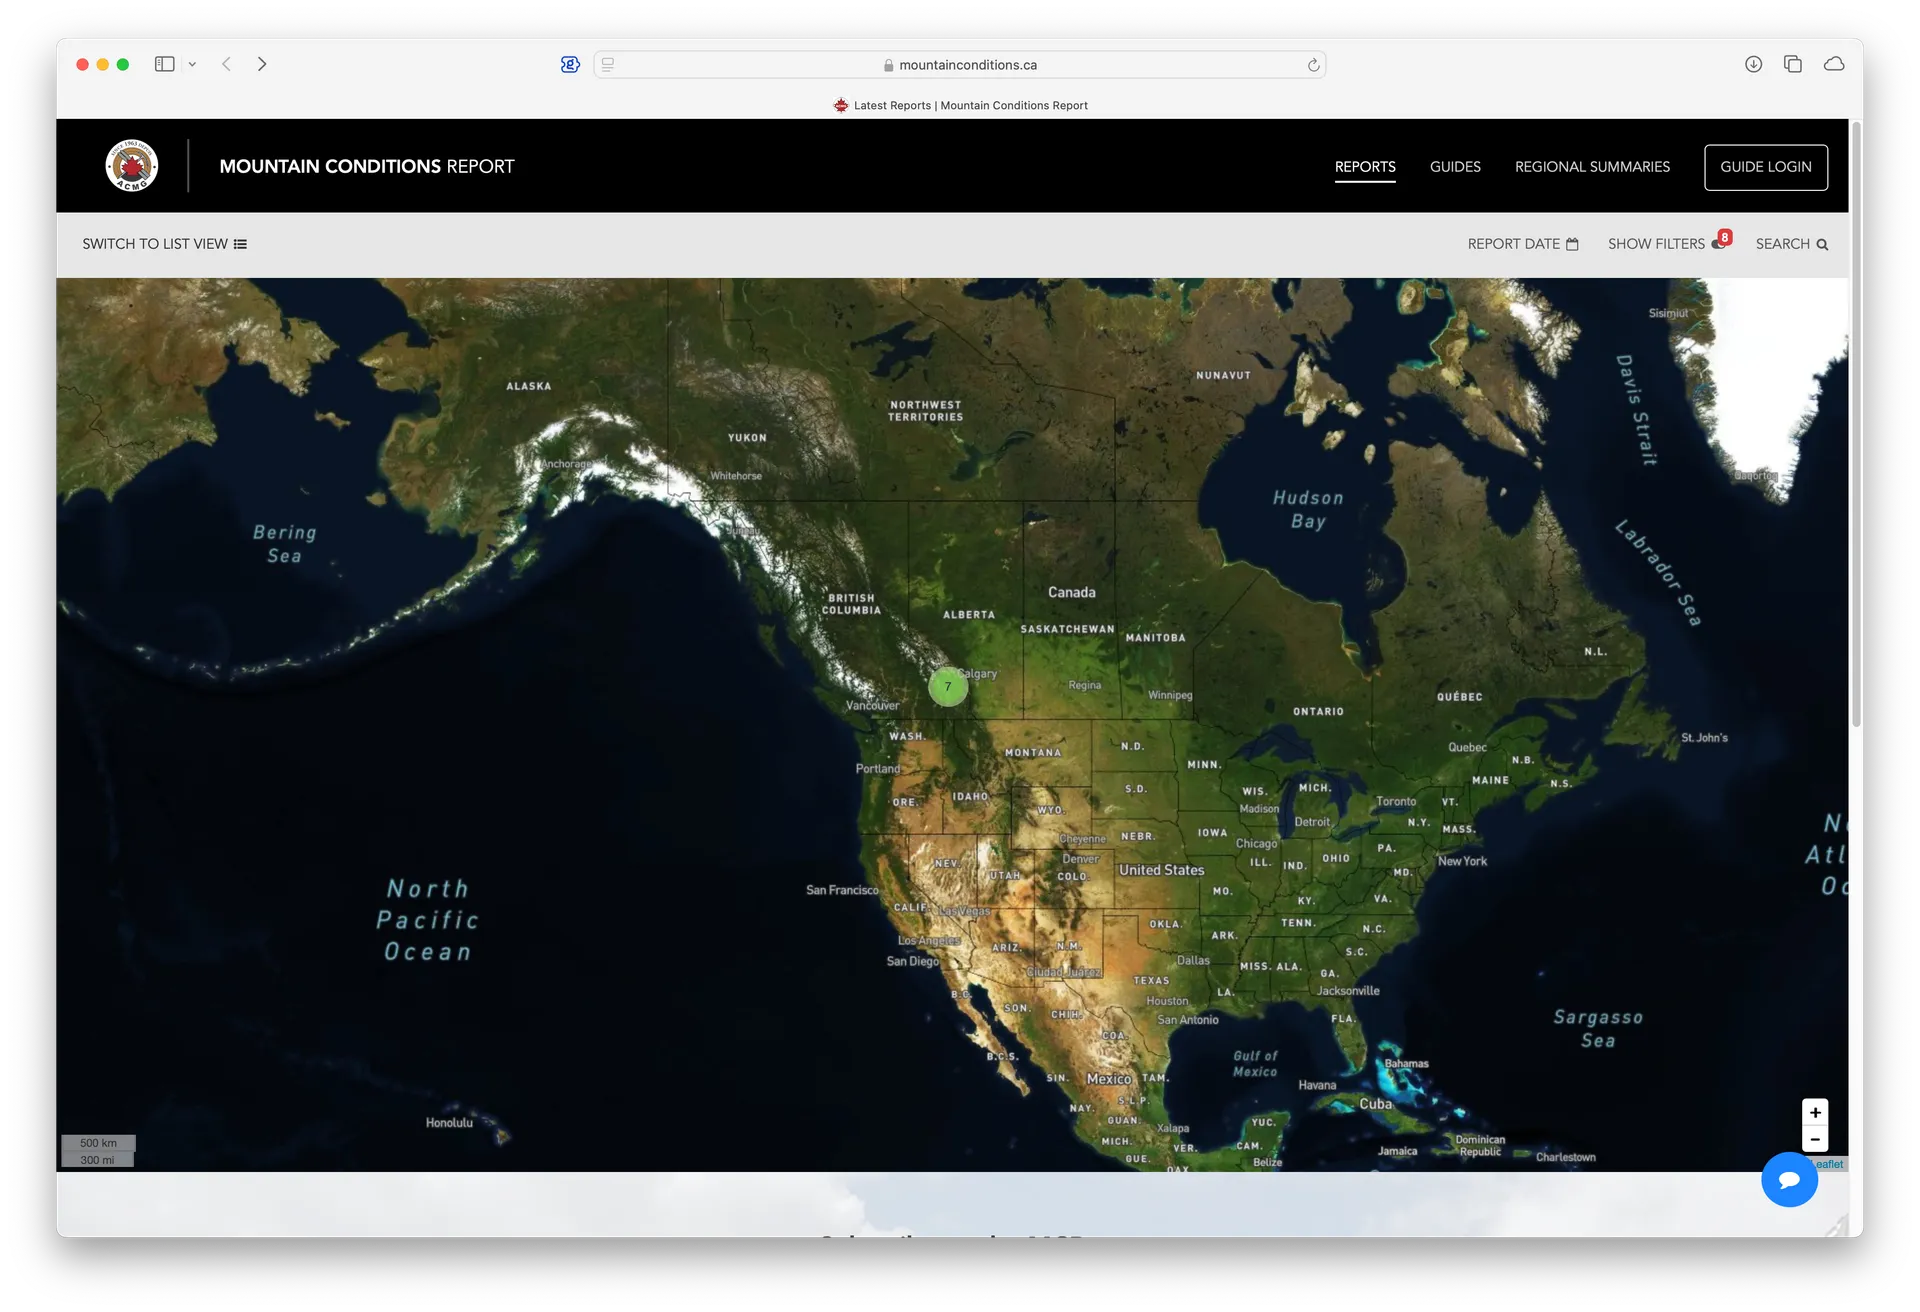
Task: Click the Safari downloads icon
Action: pos(1753,63)
